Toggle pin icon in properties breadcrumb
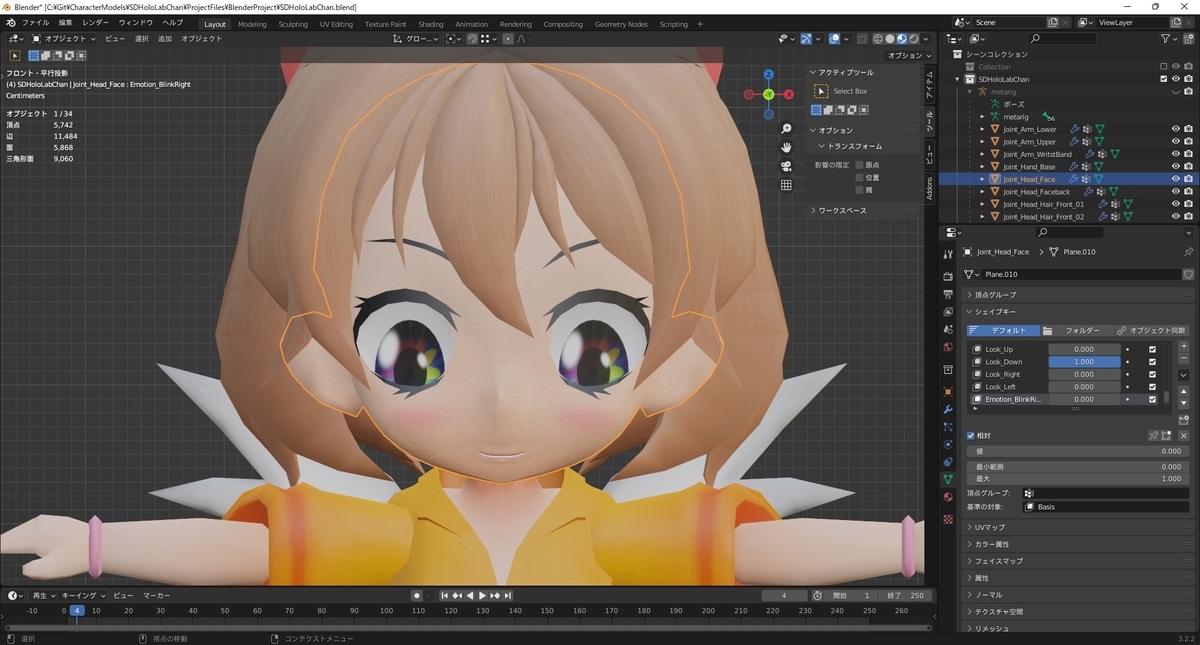Image resolution: width=1200 pixels, height=645 pixels. pyautogui.click(x=1188, y=252)
